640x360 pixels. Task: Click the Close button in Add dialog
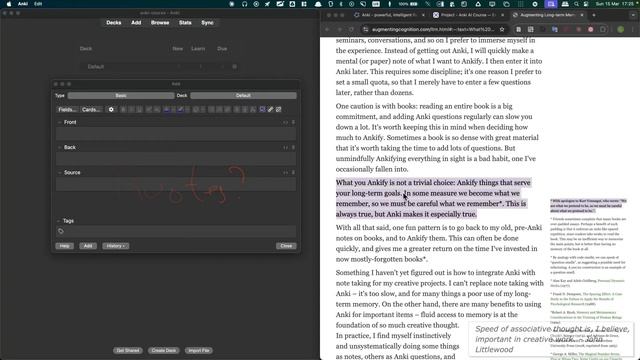pos(286,246)
